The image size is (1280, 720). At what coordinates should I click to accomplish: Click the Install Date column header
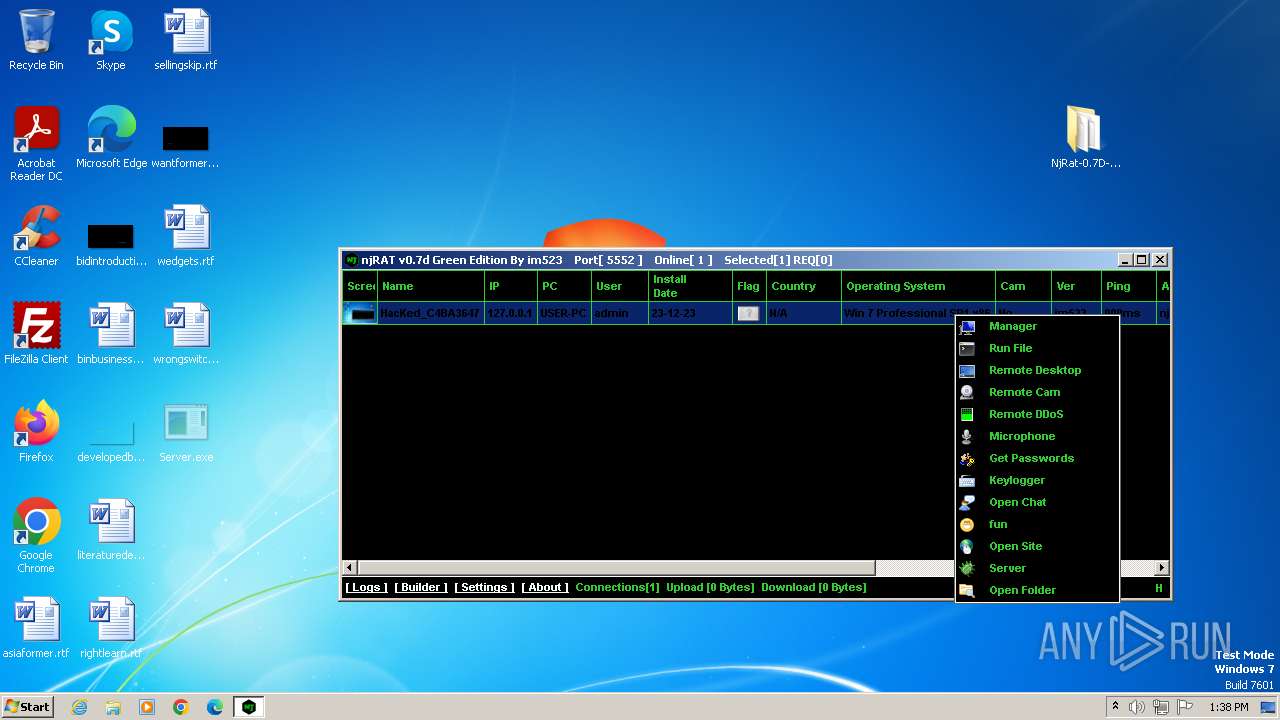(x=689, y=286)
